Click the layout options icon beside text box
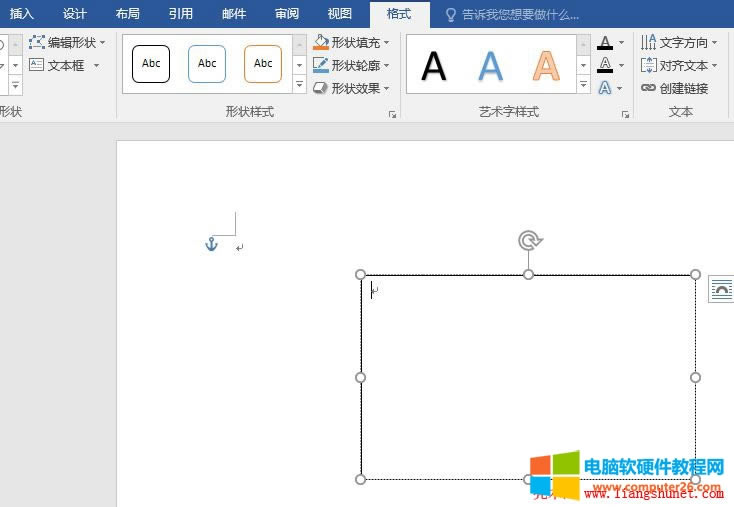The height and width of the screenshot is (507, 734). 721,290
